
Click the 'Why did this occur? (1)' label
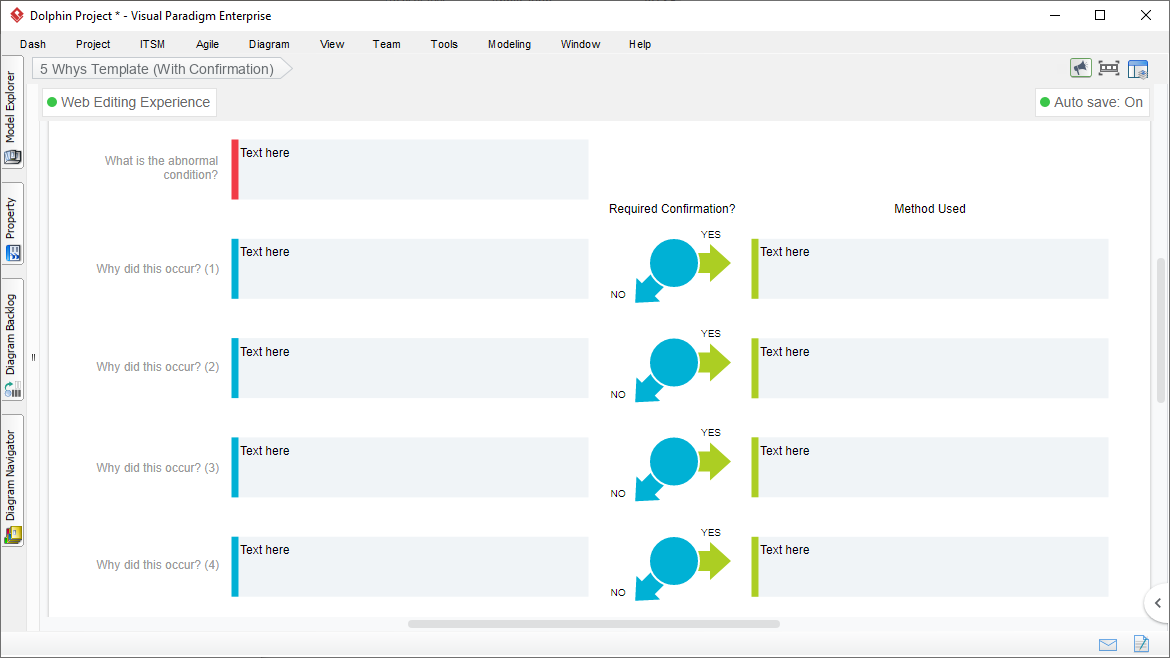[157, 269]
